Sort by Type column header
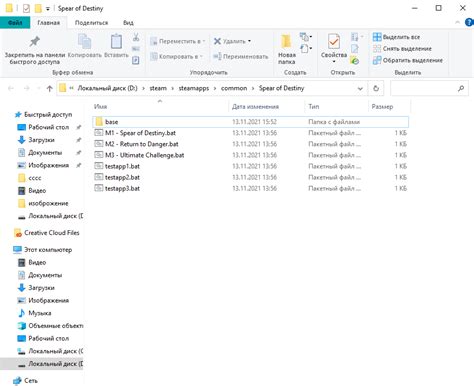This screenshot has height=386, width=474. [x=314, y=107]
